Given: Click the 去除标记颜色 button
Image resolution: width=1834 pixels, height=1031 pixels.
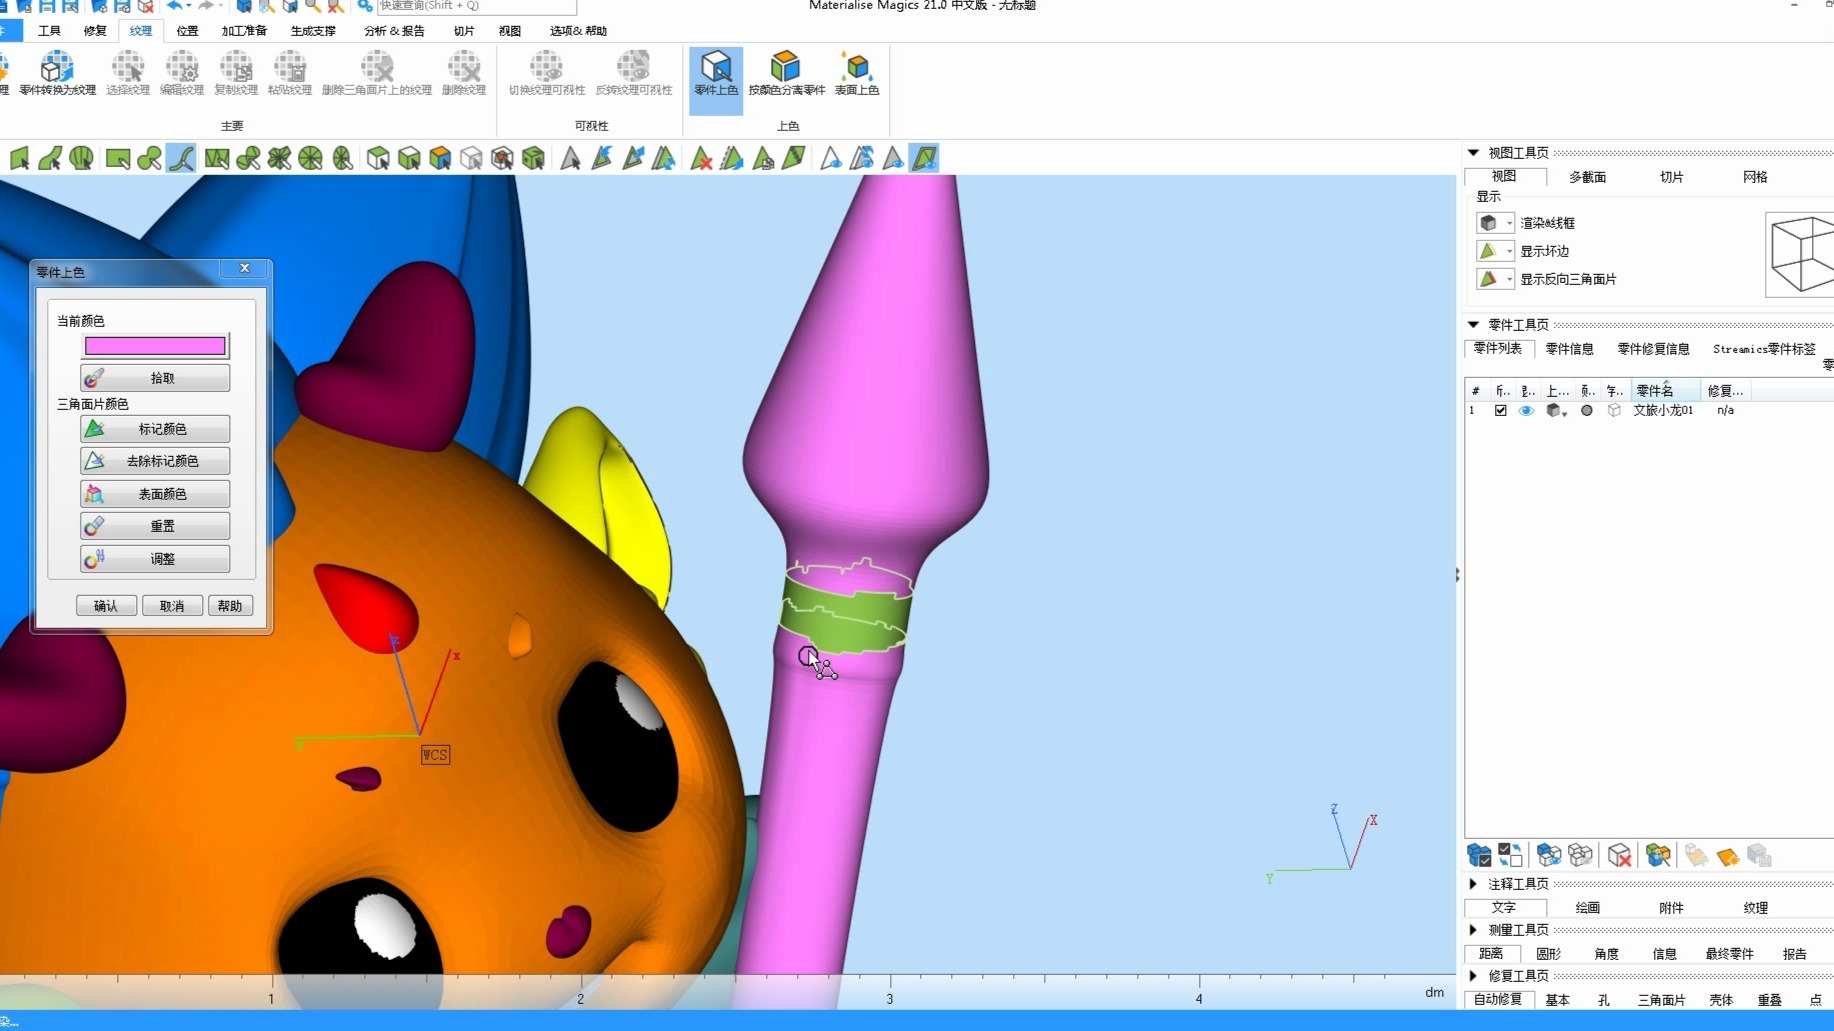Looking at the screenshot, I should click(155, 461).
